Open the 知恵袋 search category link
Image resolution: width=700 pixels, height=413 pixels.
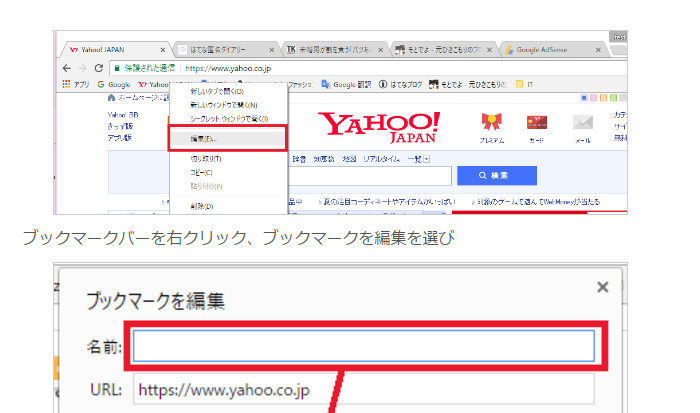tap(324, 159)
